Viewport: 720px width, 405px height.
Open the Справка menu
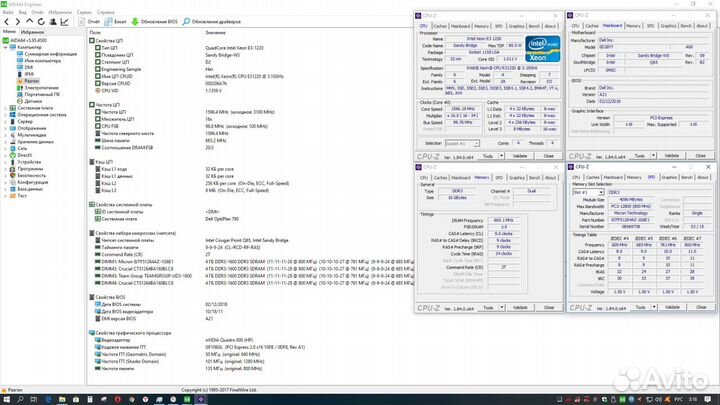[x=106, y=12]
